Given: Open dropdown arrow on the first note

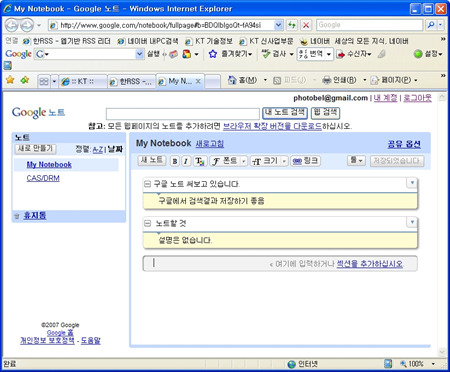Looking at the screenshot, I should point(412,183).
